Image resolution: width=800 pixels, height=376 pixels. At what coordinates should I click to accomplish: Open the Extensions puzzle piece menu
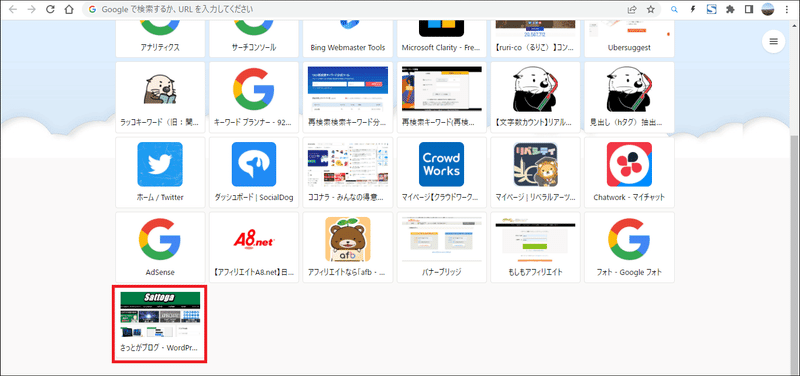click(730, 9)
